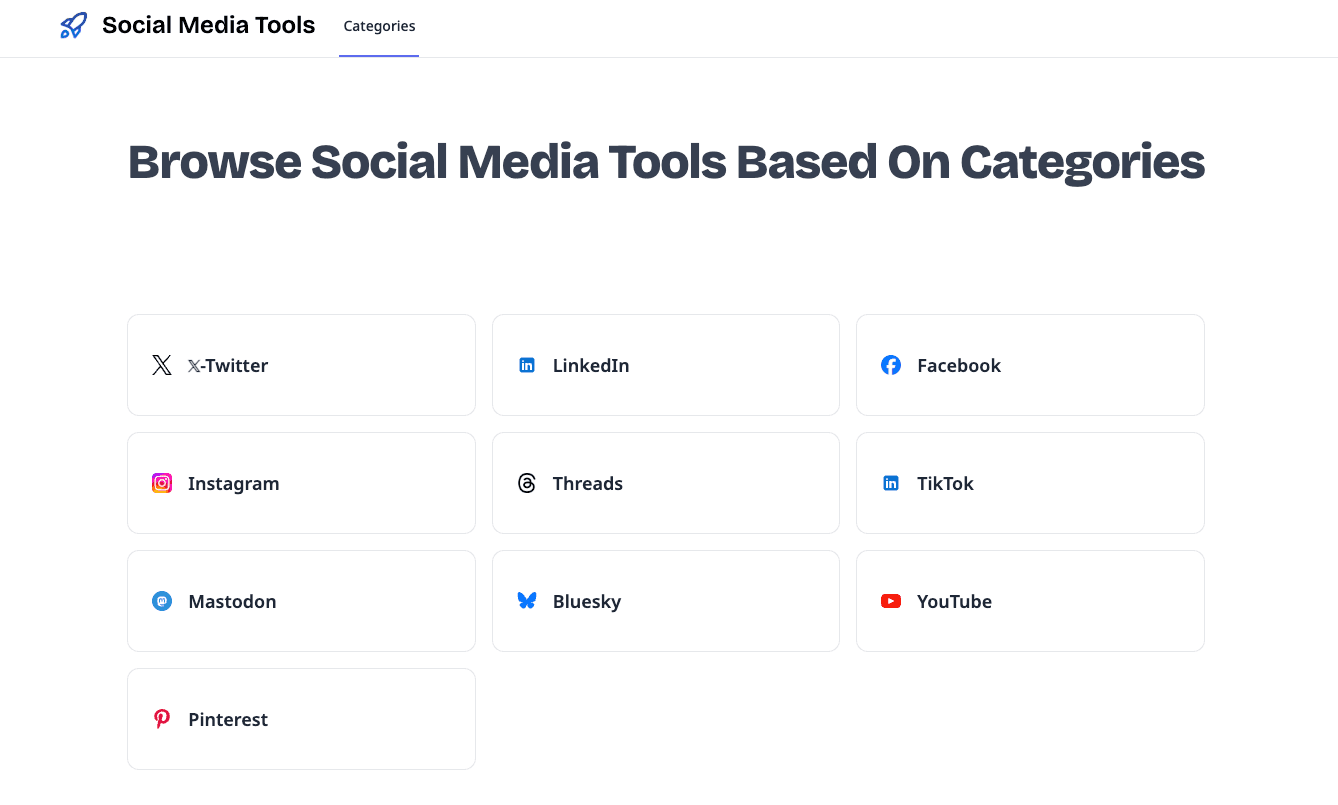Click the Facebook logo icon
This screenshot has height=805, width=1338.
891,365
